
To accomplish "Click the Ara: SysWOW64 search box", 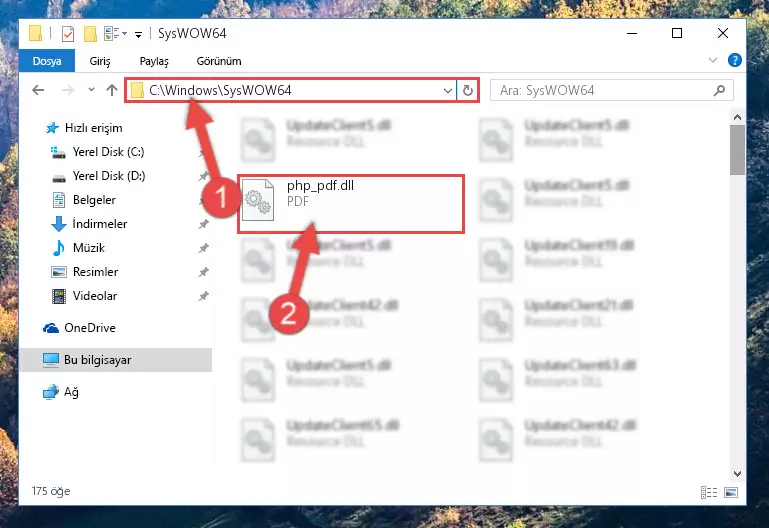I will 612,90.
